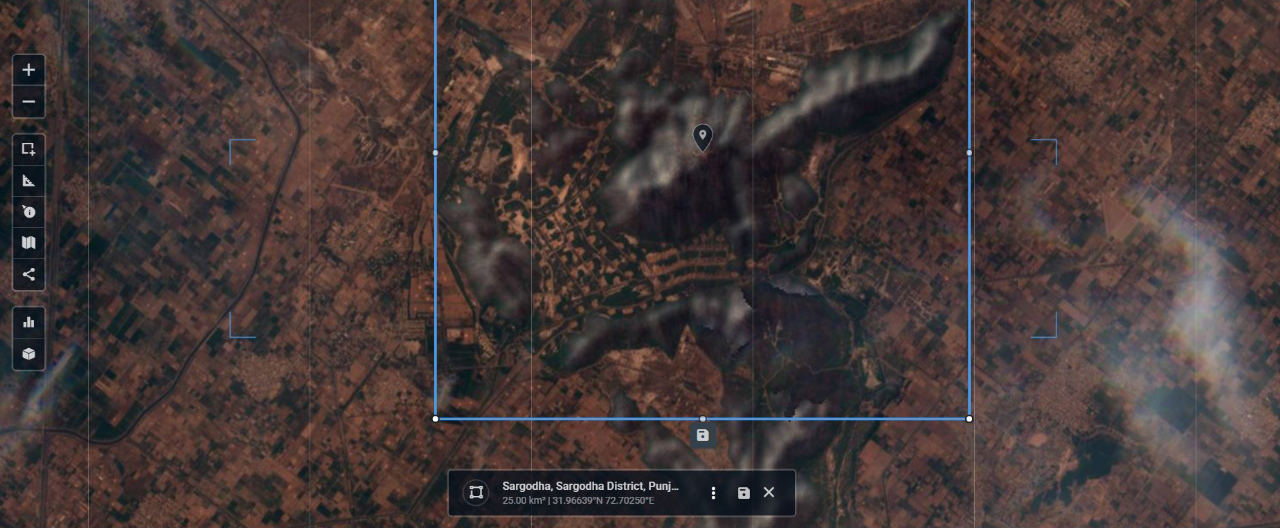Screen dimensions: 1280x528
Task: Click the left-edge midpoint handle of the selection
Action: 435,153
